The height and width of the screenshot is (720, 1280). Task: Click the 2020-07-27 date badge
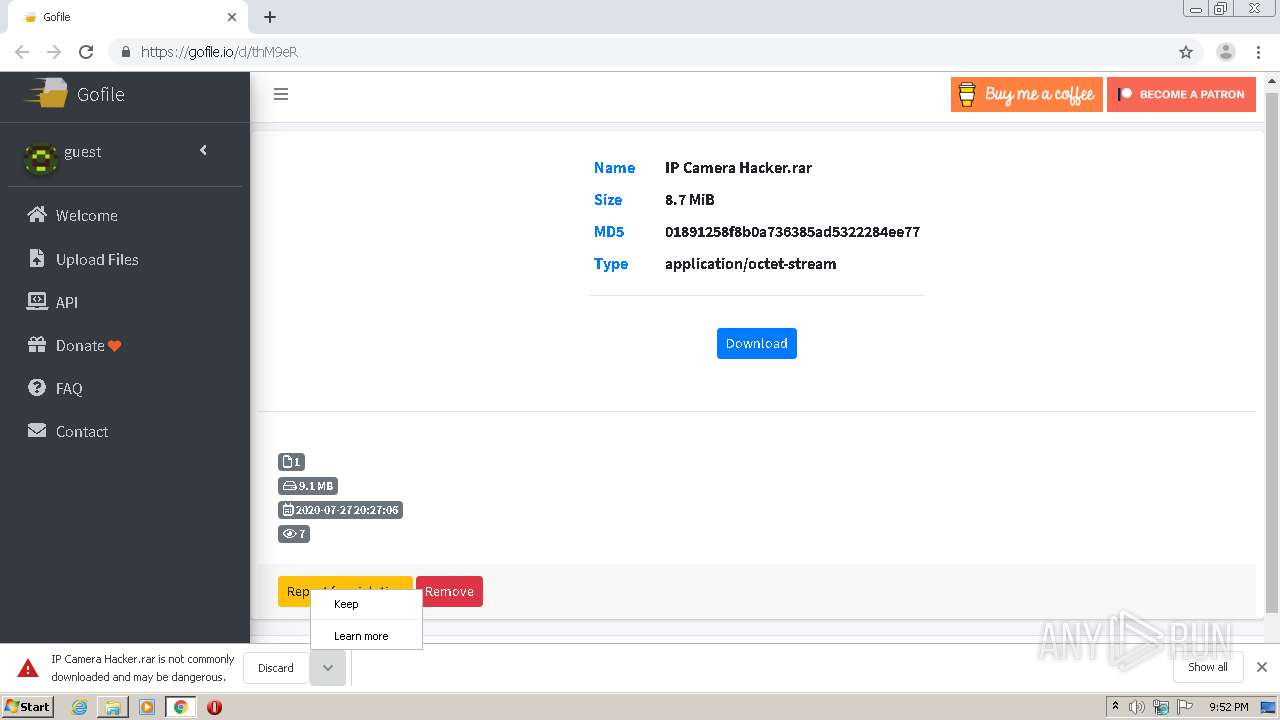(x=340, y=510)
